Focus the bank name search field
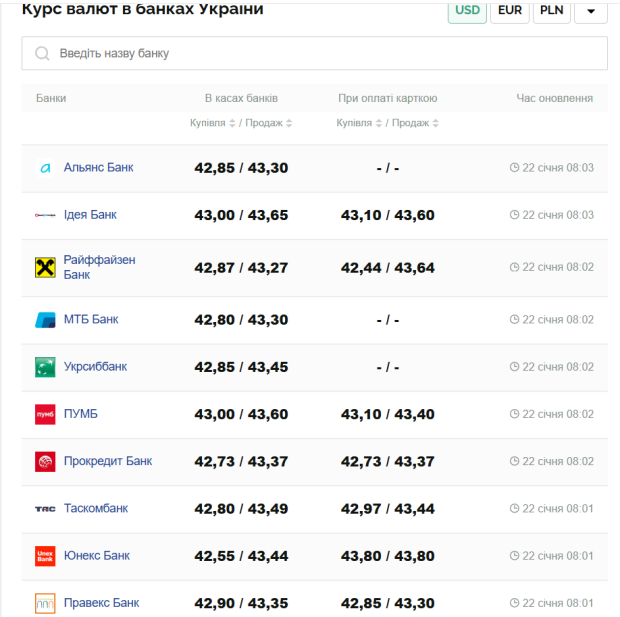 [x=320, y=54]
